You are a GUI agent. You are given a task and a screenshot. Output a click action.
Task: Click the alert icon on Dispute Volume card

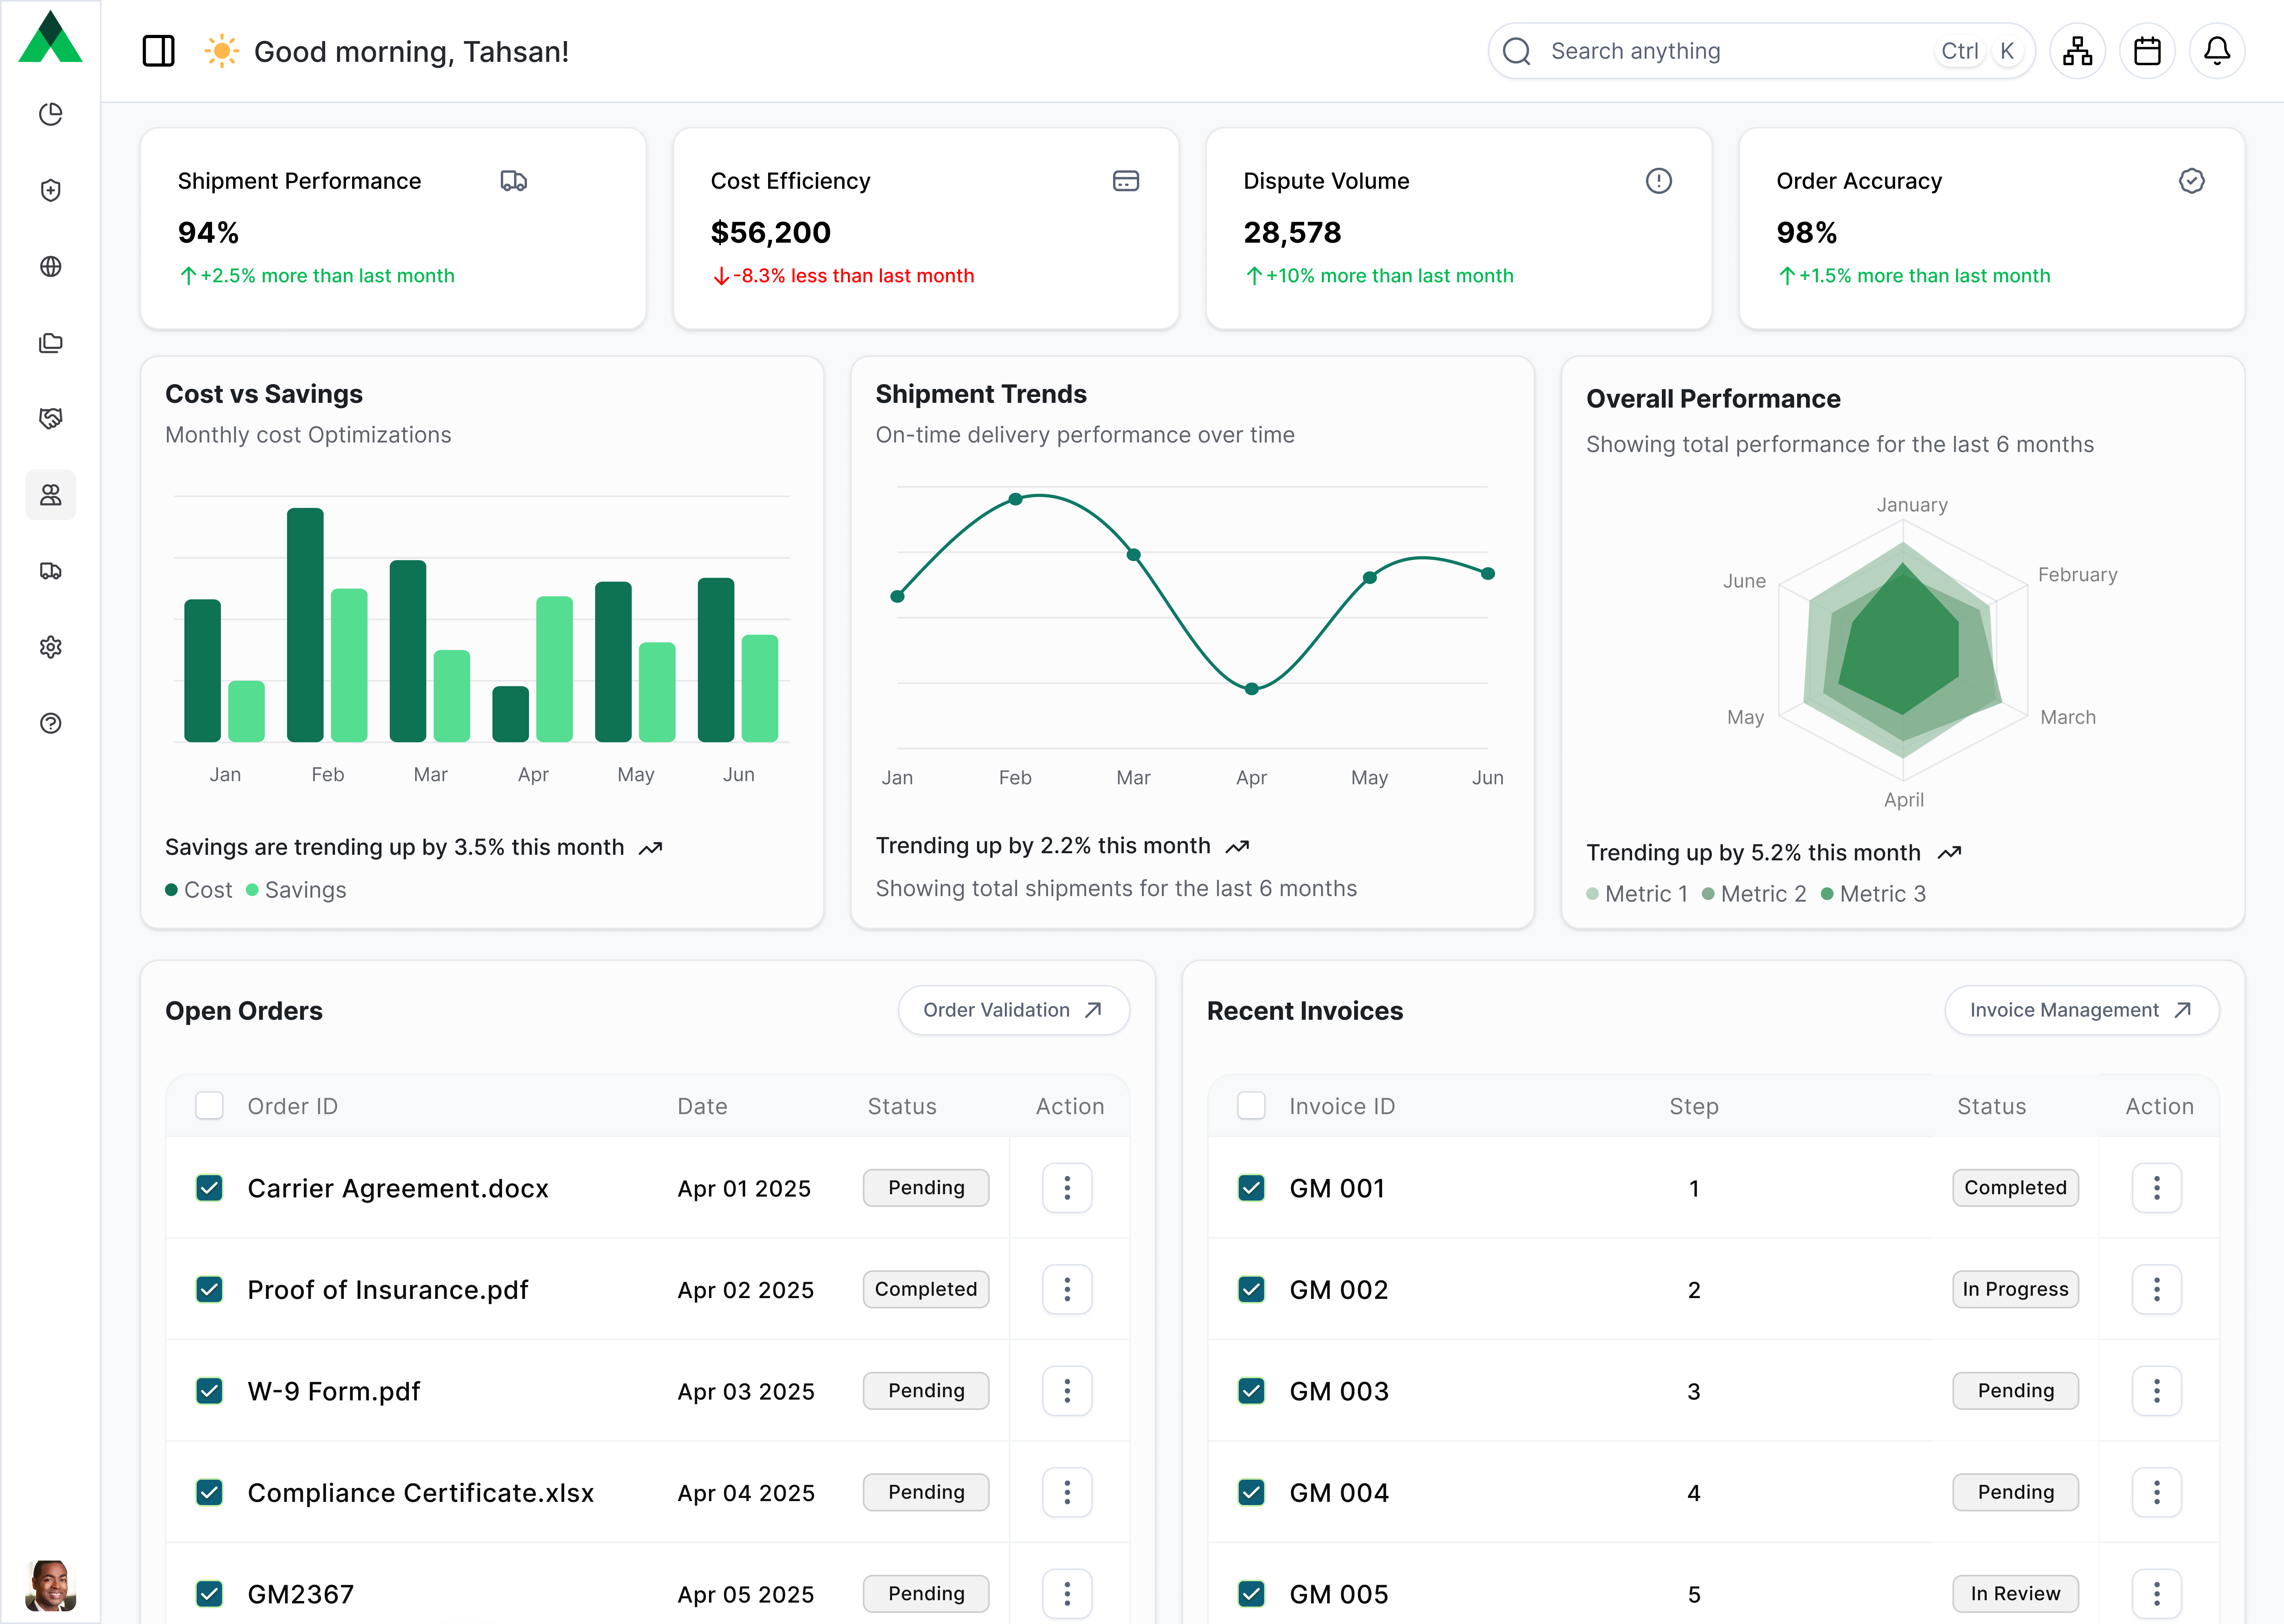(1659, 181)
